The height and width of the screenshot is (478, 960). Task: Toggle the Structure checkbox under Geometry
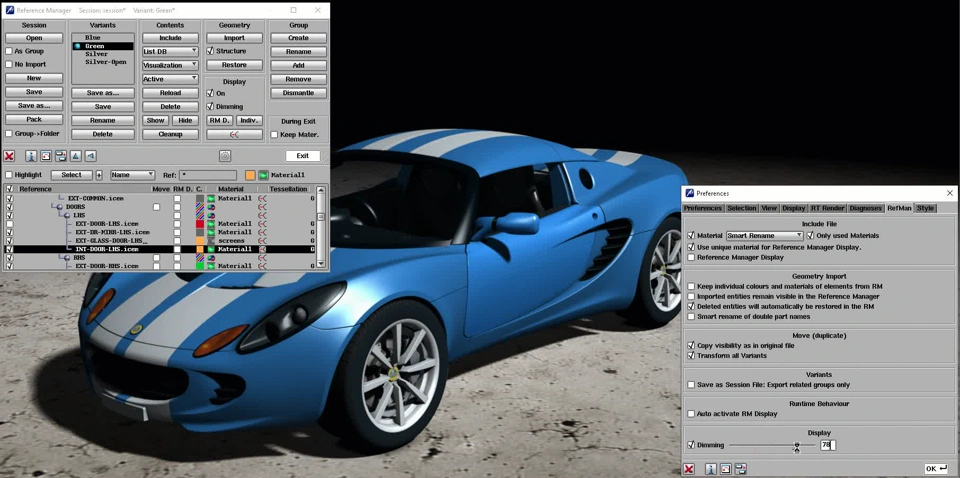point(210,51)
